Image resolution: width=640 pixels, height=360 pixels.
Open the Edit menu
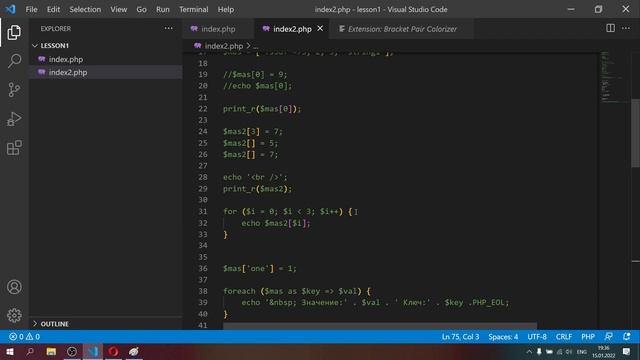(x=53, y=9)
